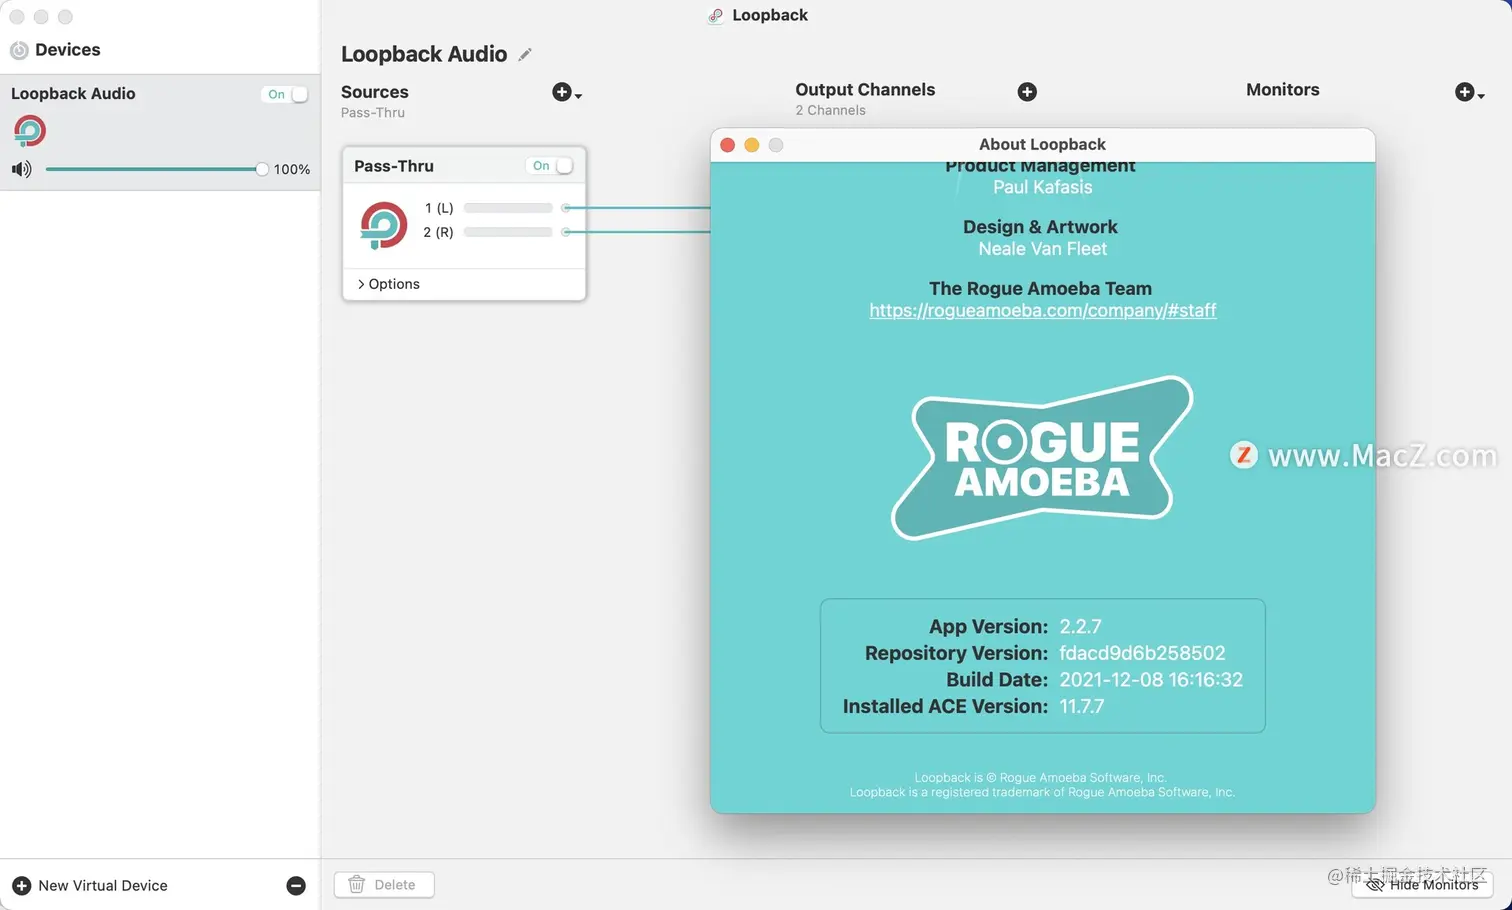This screenshot has height=910, width=1512.
Task: Click Repository Version value fdacd9d6b258502
Action: click(1142, 653)
